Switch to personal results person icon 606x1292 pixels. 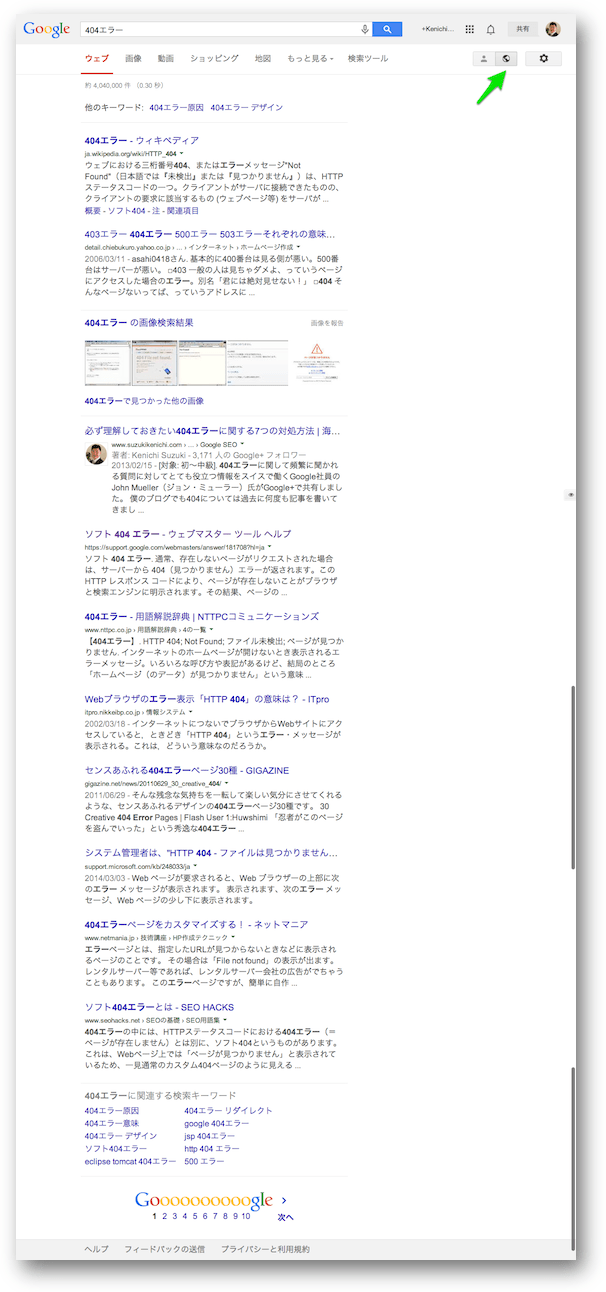484,59
